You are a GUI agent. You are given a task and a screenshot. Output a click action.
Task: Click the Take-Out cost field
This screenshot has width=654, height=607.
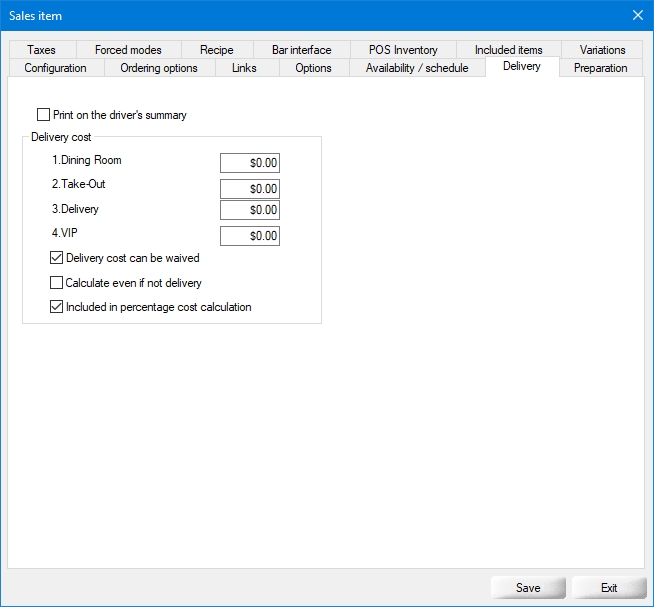249,188
